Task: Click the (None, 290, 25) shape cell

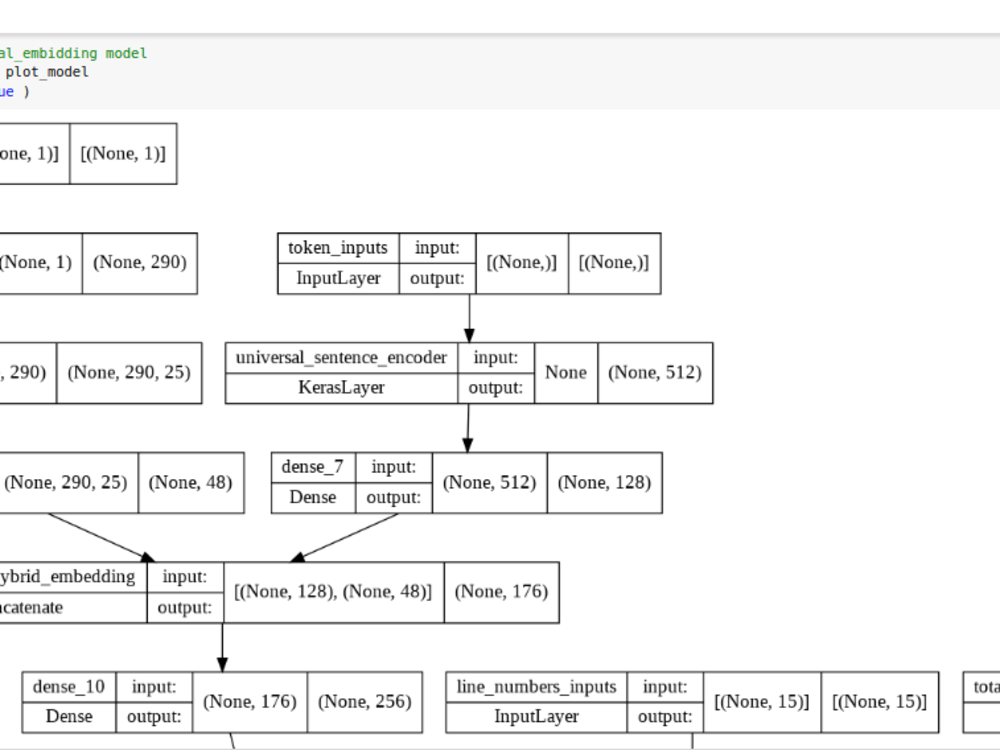Action: [x=130, y=372]
